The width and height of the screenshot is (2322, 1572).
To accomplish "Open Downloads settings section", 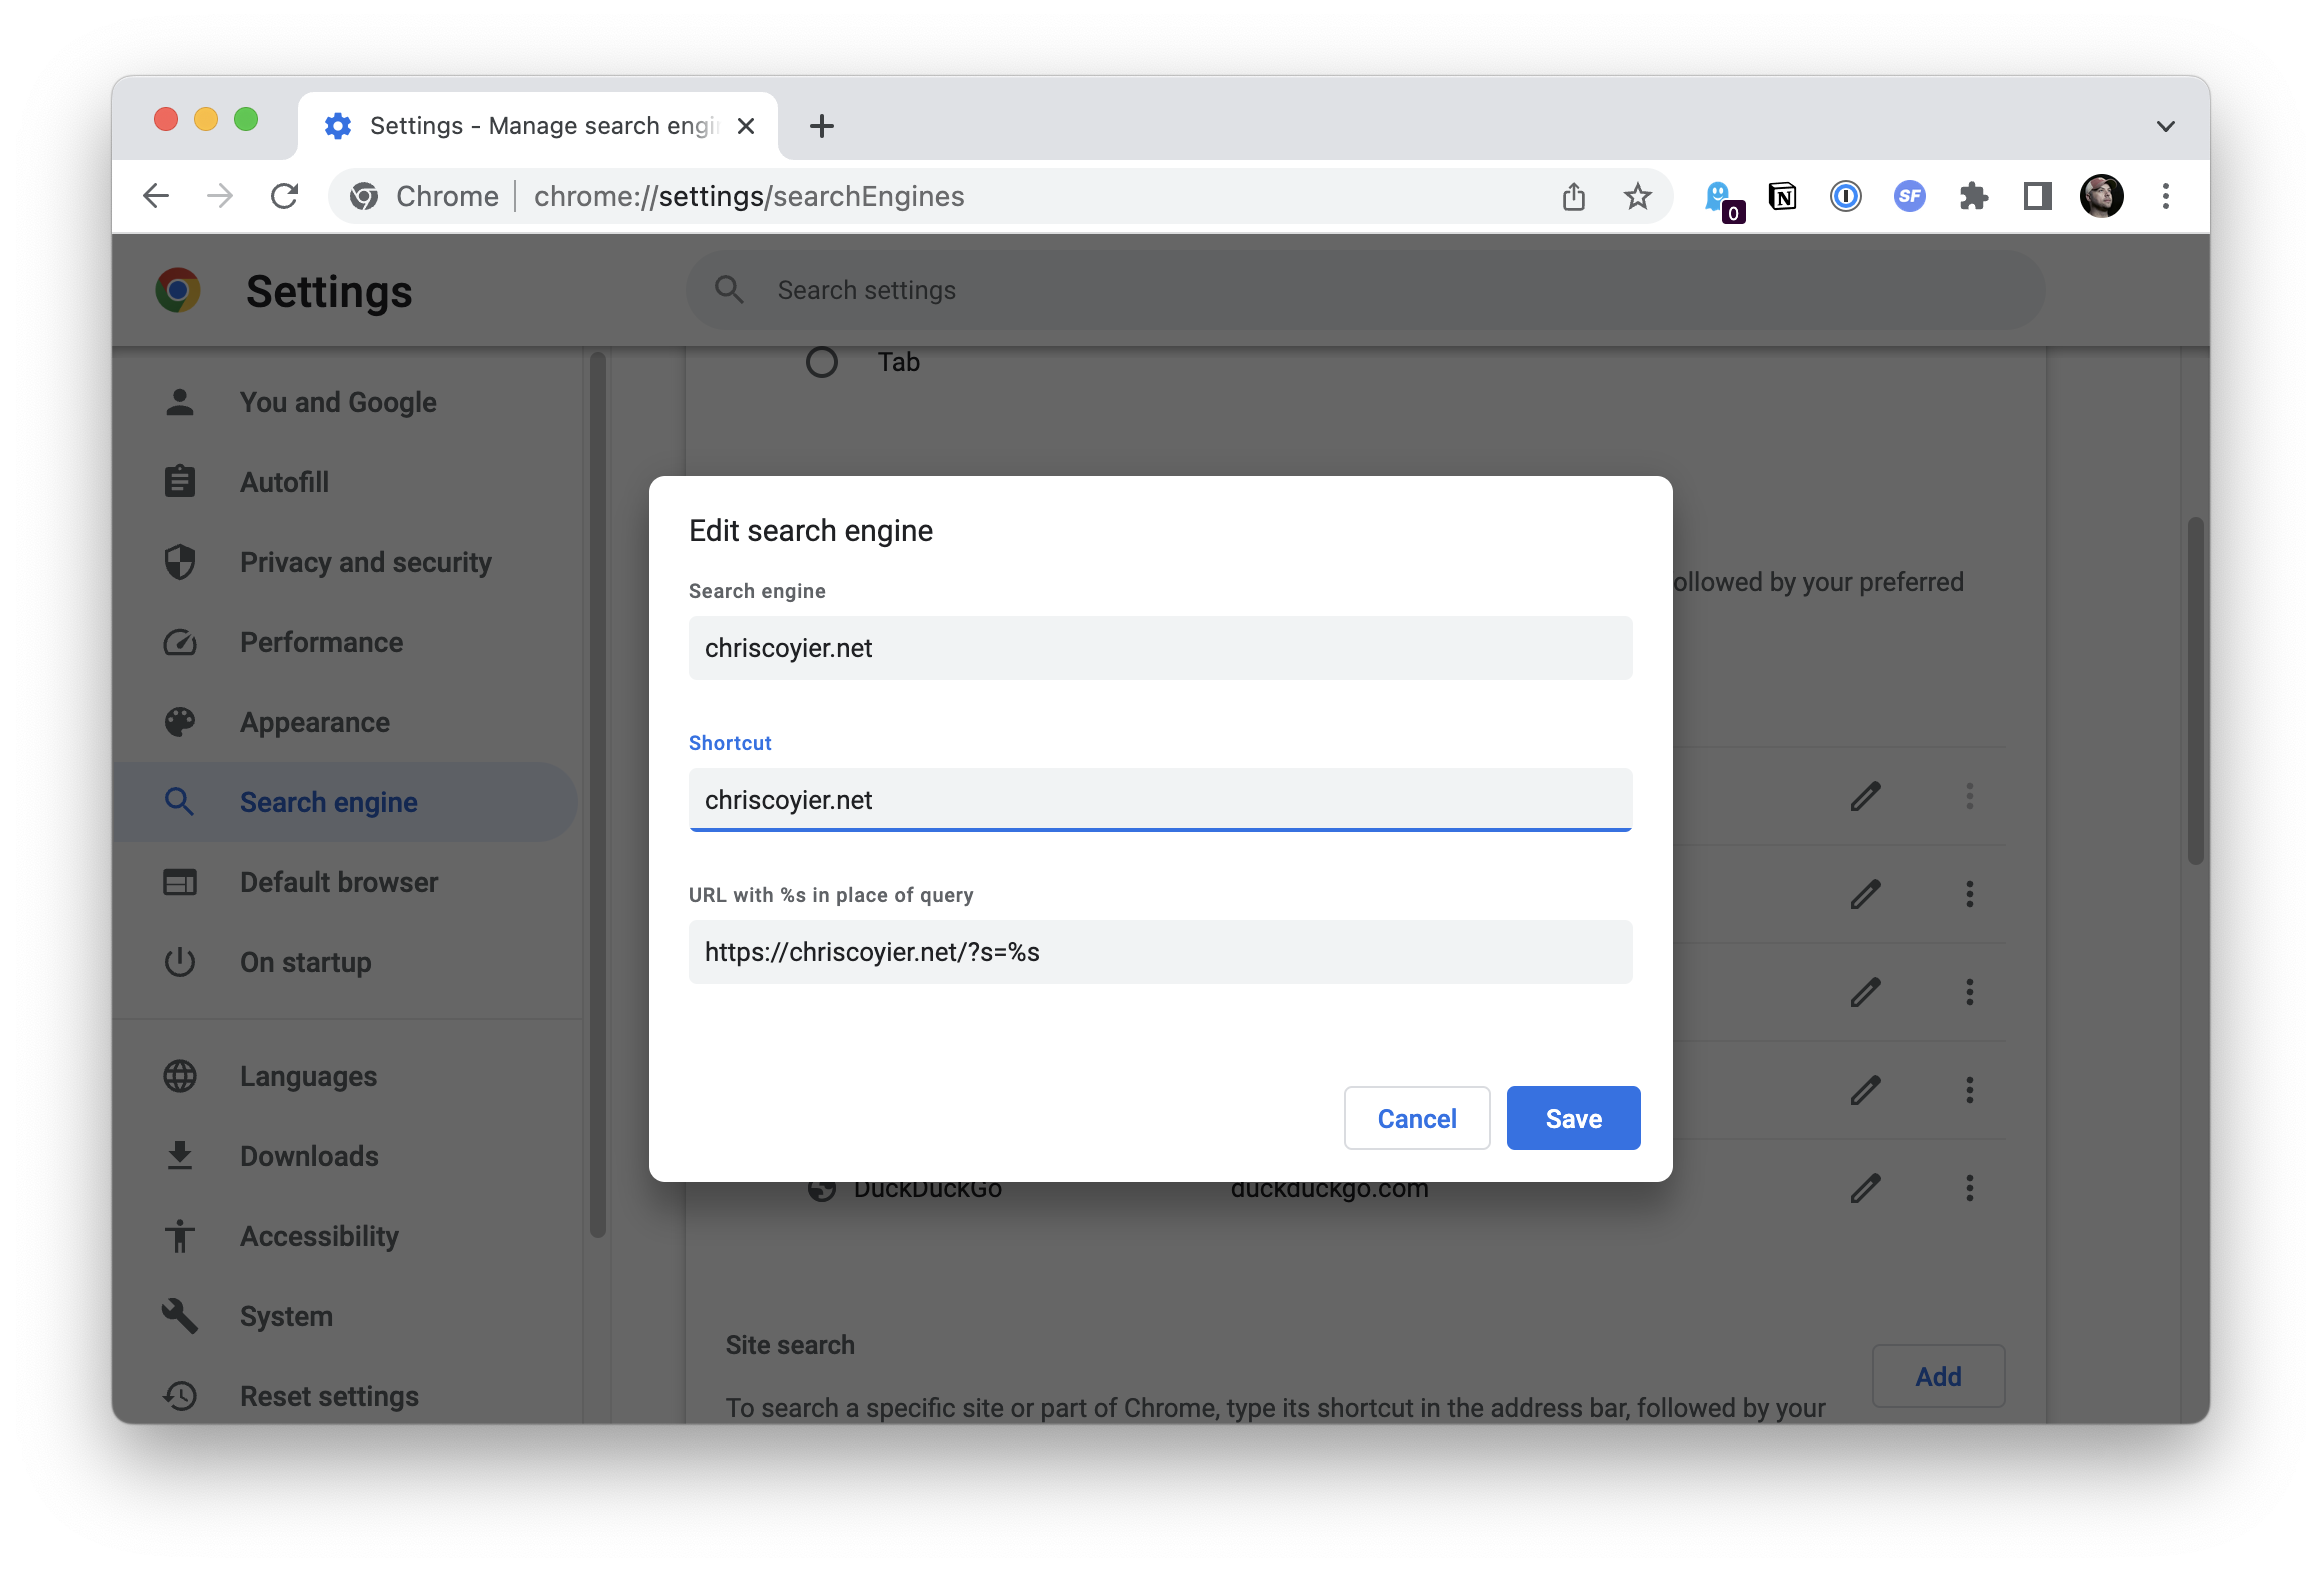I will coord(346,1156).
